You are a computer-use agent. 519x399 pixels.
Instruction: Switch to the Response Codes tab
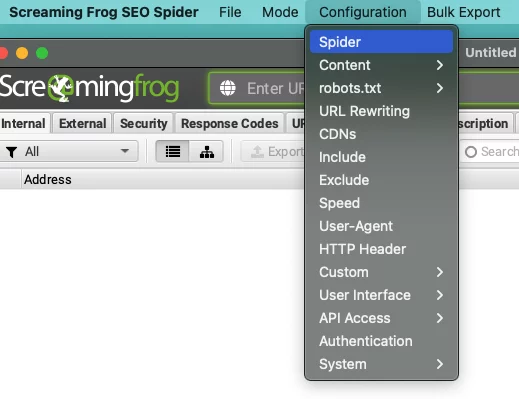click(230, 124)
